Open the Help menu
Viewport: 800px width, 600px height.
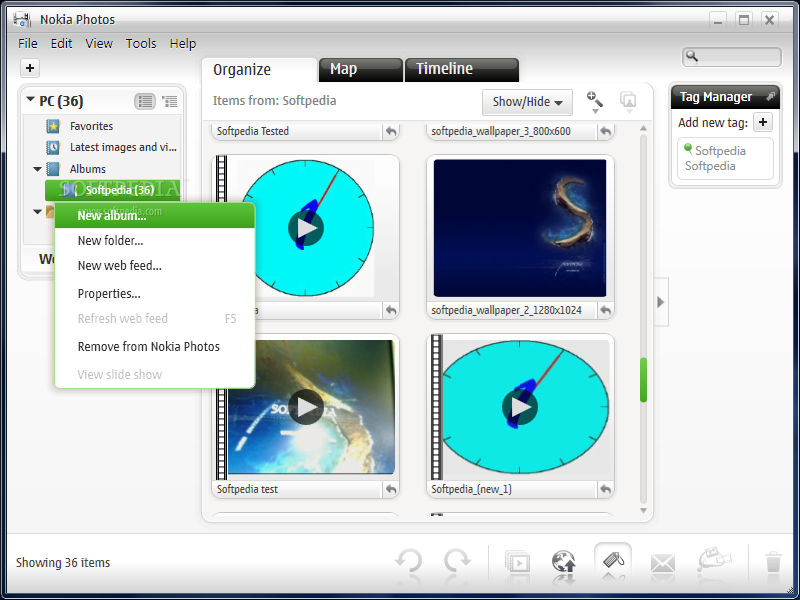(x=183, y=44)
